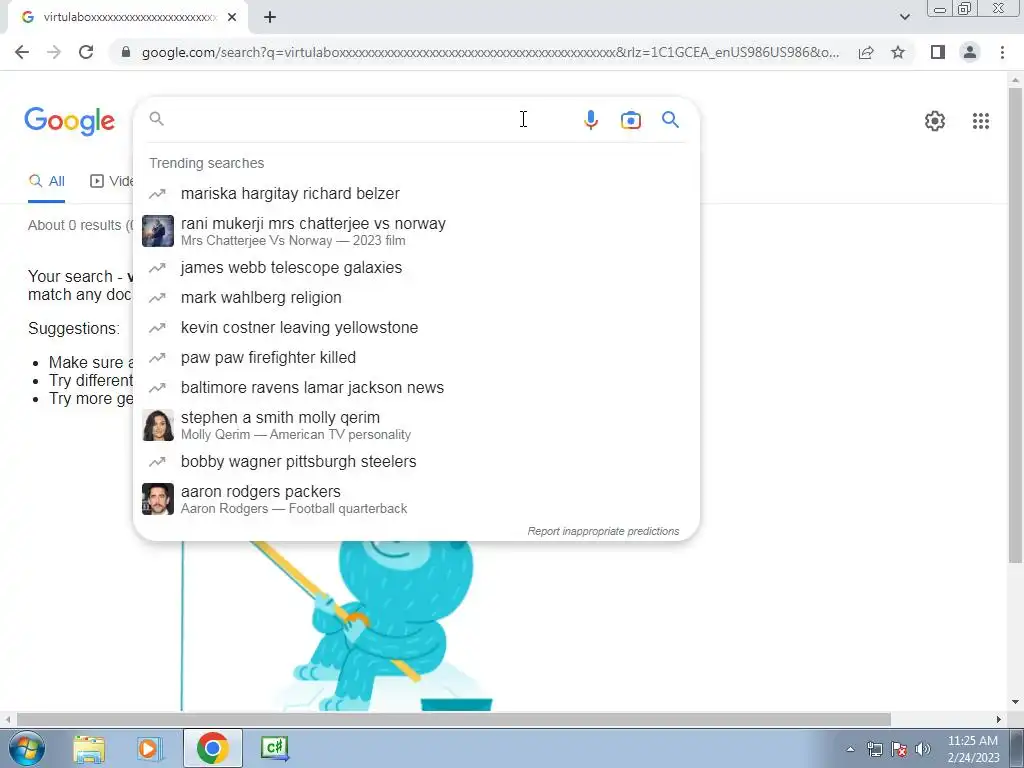Open the Windows Start menu

(25, 748)
